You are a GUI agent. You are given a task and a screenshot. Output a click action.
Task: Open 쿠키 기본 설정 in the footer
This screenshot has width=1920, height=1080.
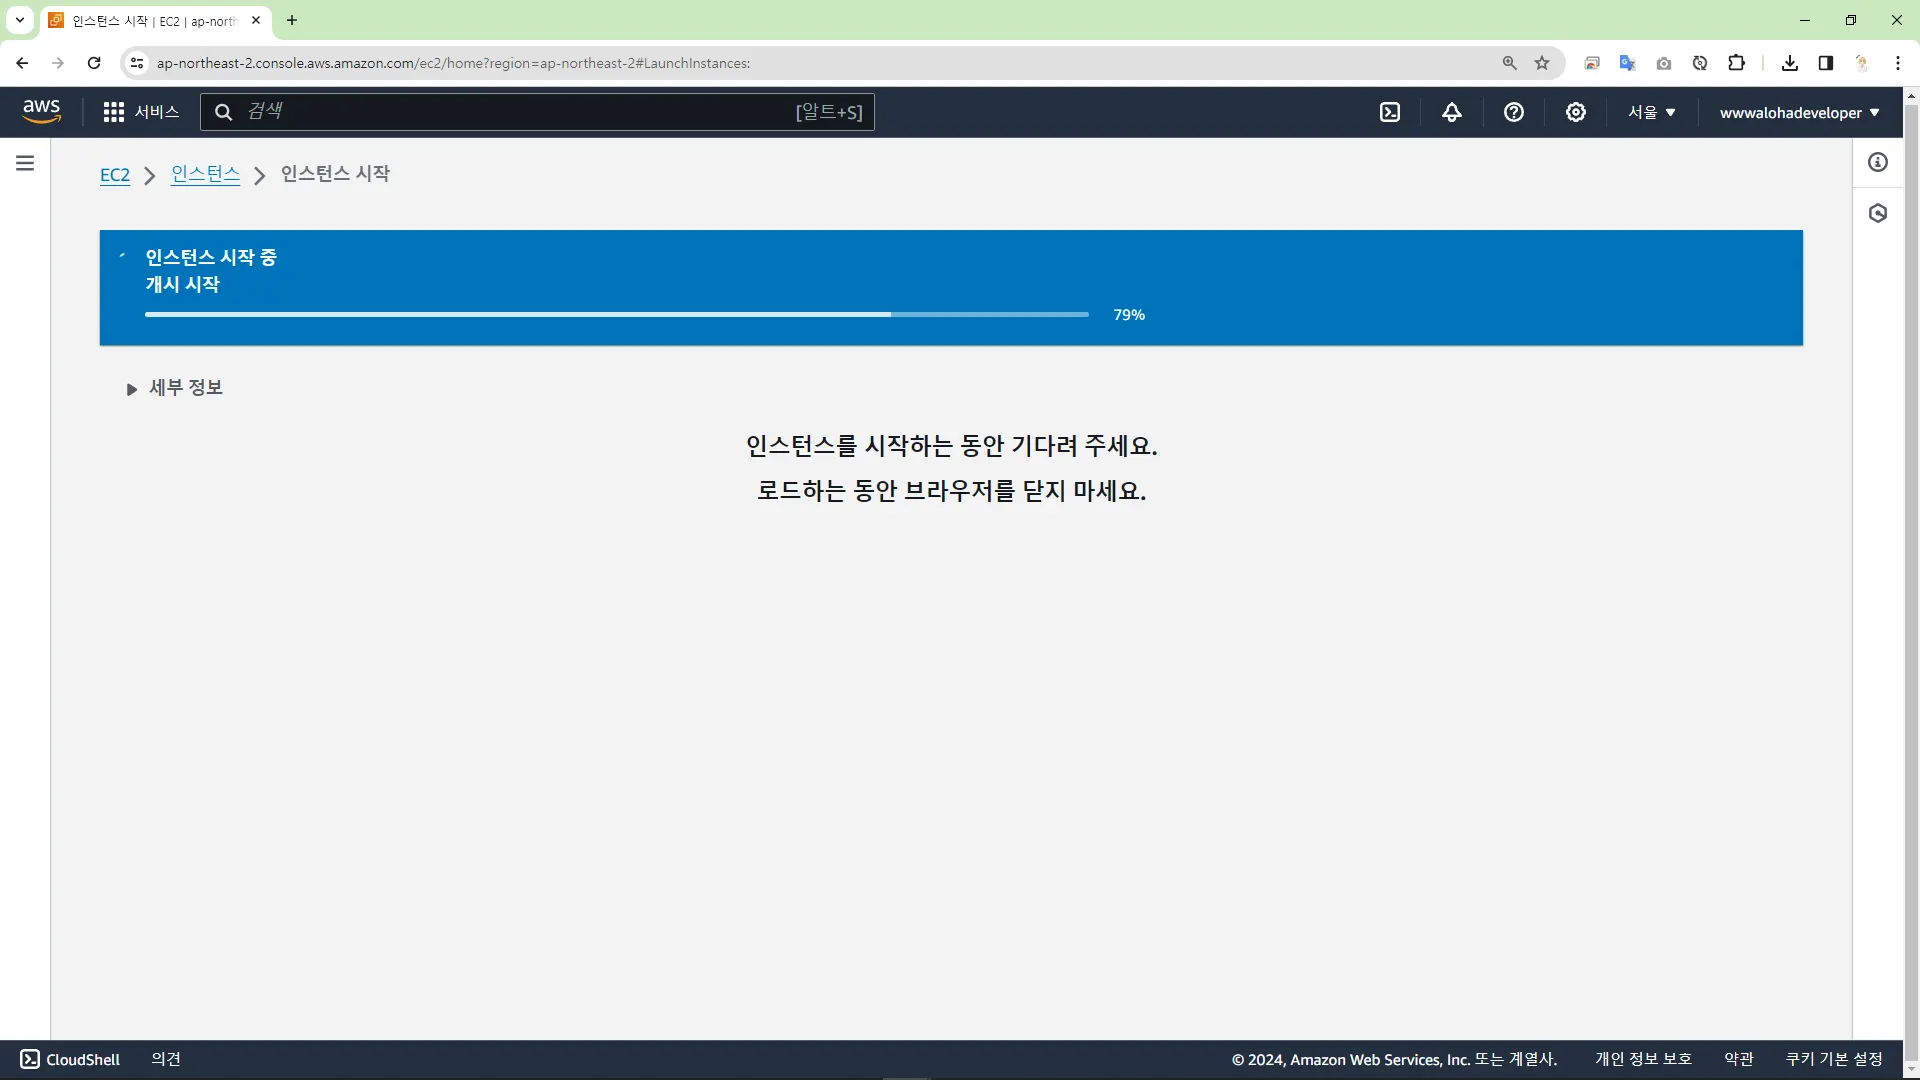tap(1834, 1059)
